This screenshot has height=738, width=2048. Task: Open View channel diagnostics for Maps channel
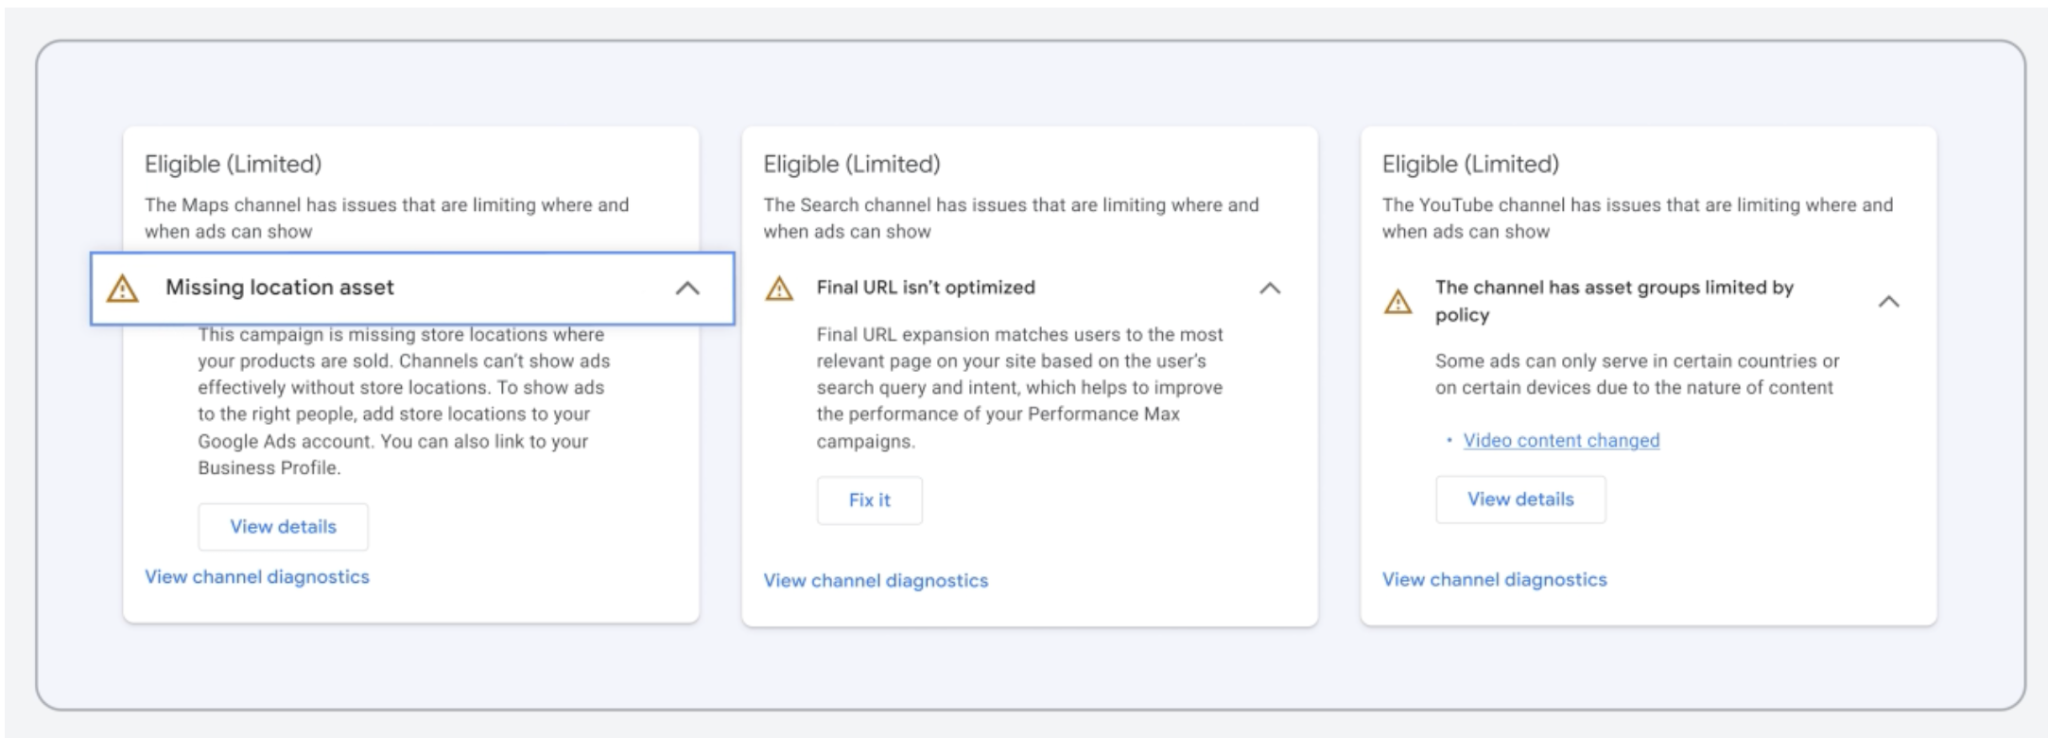[257, 577]
